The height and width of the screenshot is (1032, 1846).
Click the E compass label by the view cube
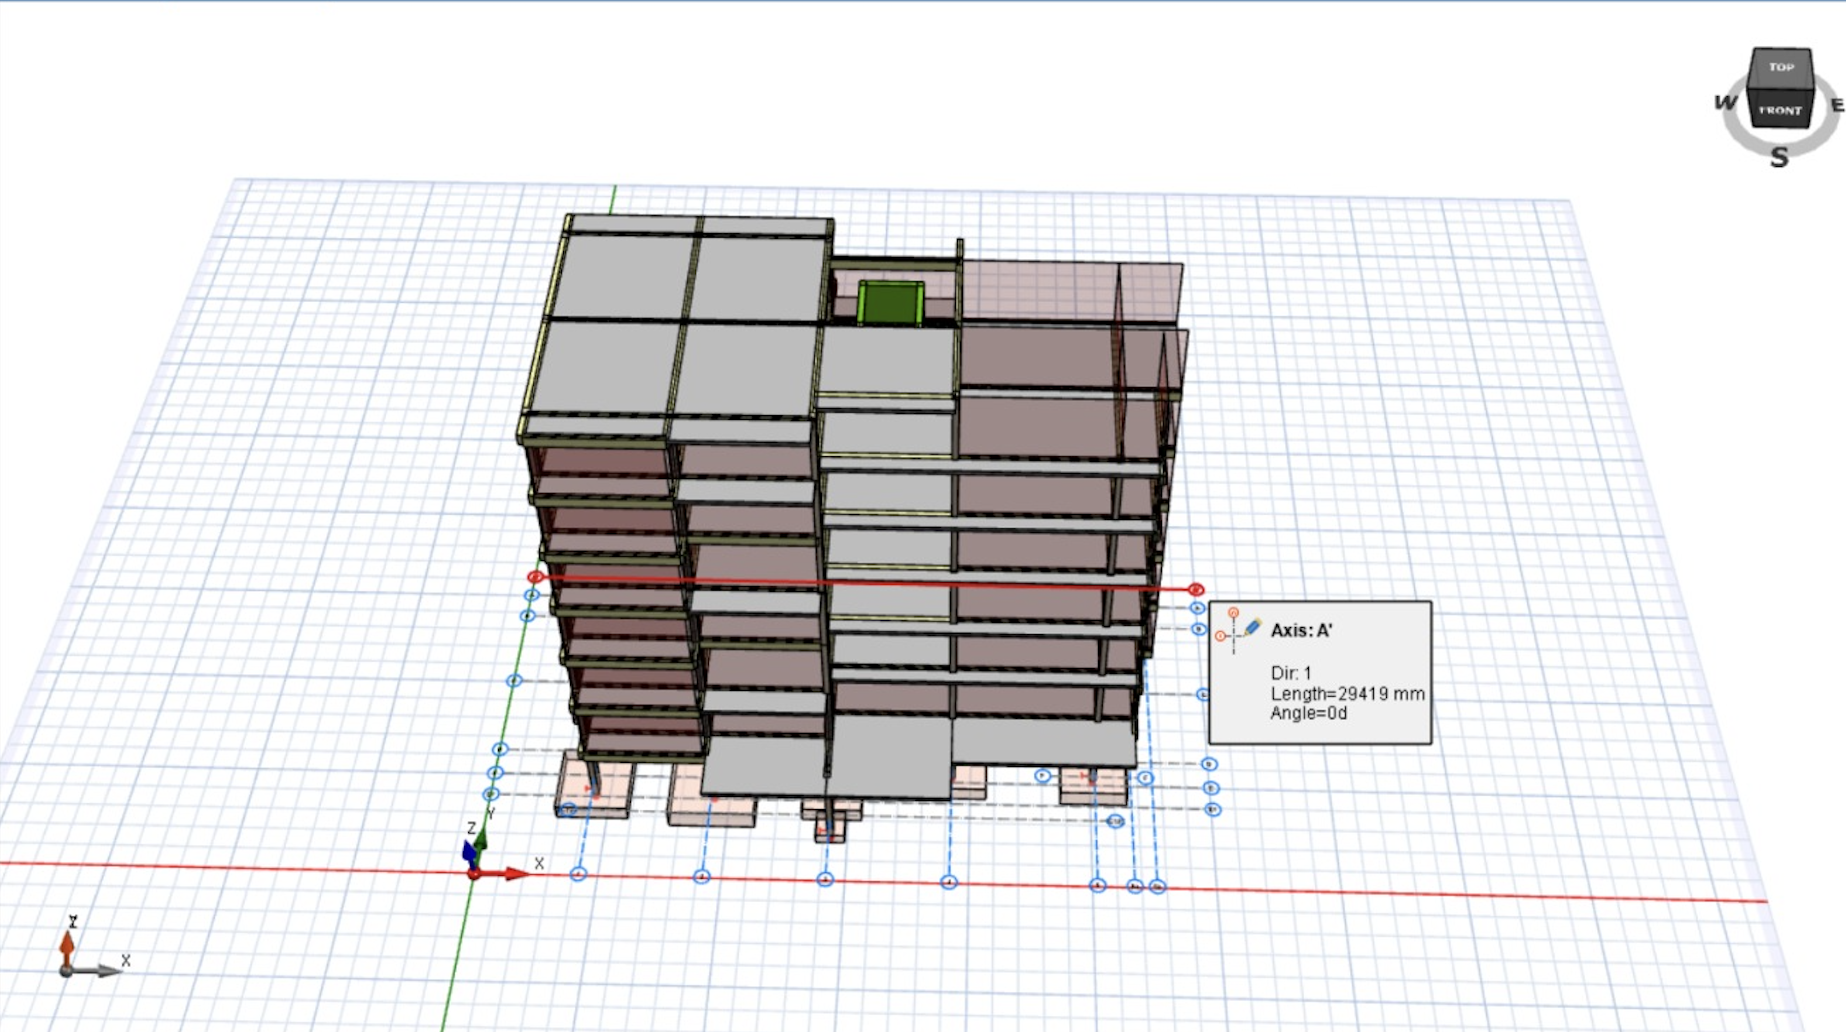click(1836, 105)
